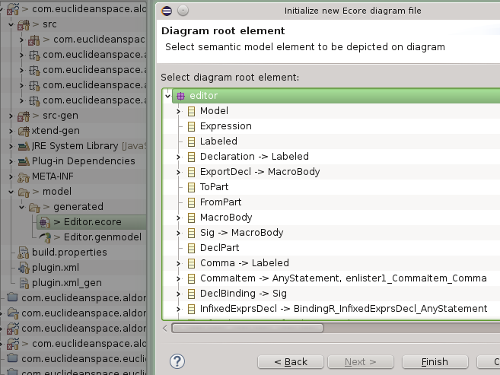Viewport: 500px width, 375px height.
Task: Select plugin.xml_gen in the explorer
Action: tap(67, 283)
